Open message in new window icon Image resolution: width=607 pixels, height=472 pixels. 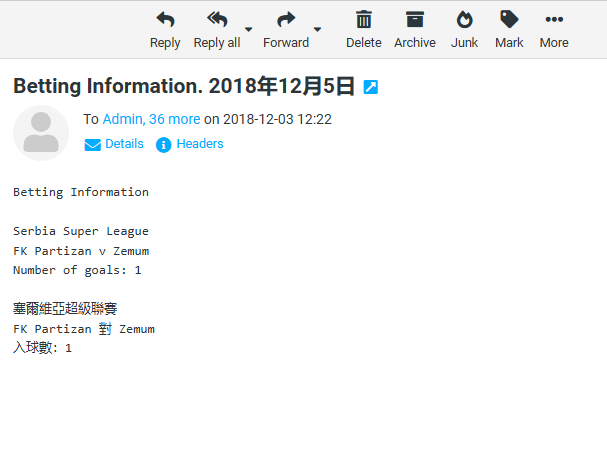click(370, 88)
